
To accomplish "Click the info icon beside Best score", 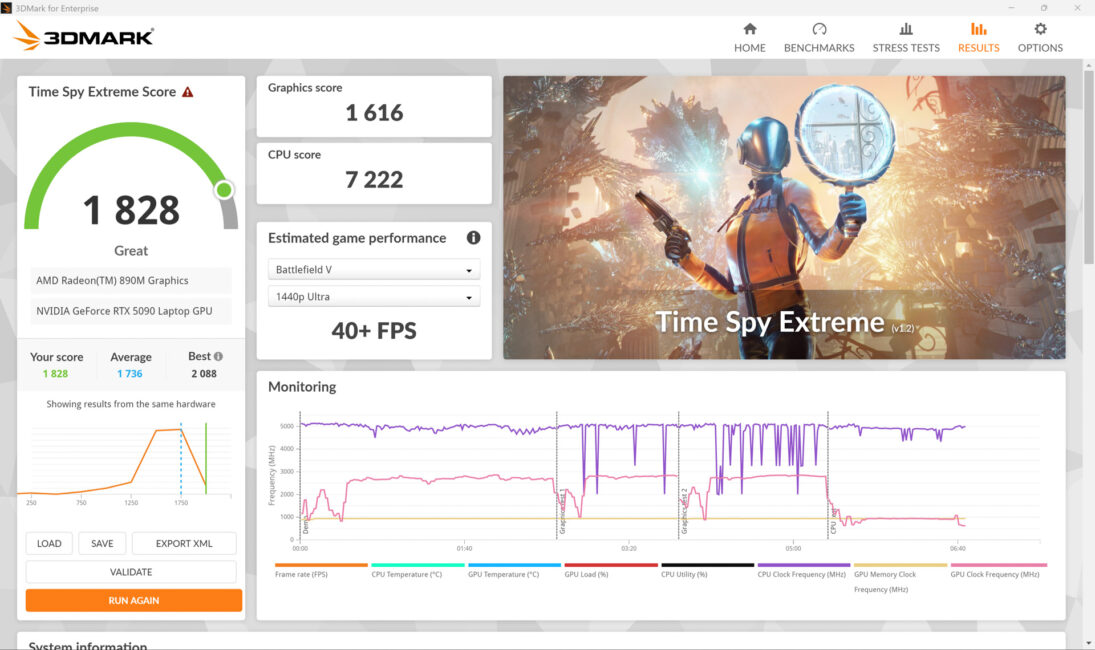I will point(218,356).
